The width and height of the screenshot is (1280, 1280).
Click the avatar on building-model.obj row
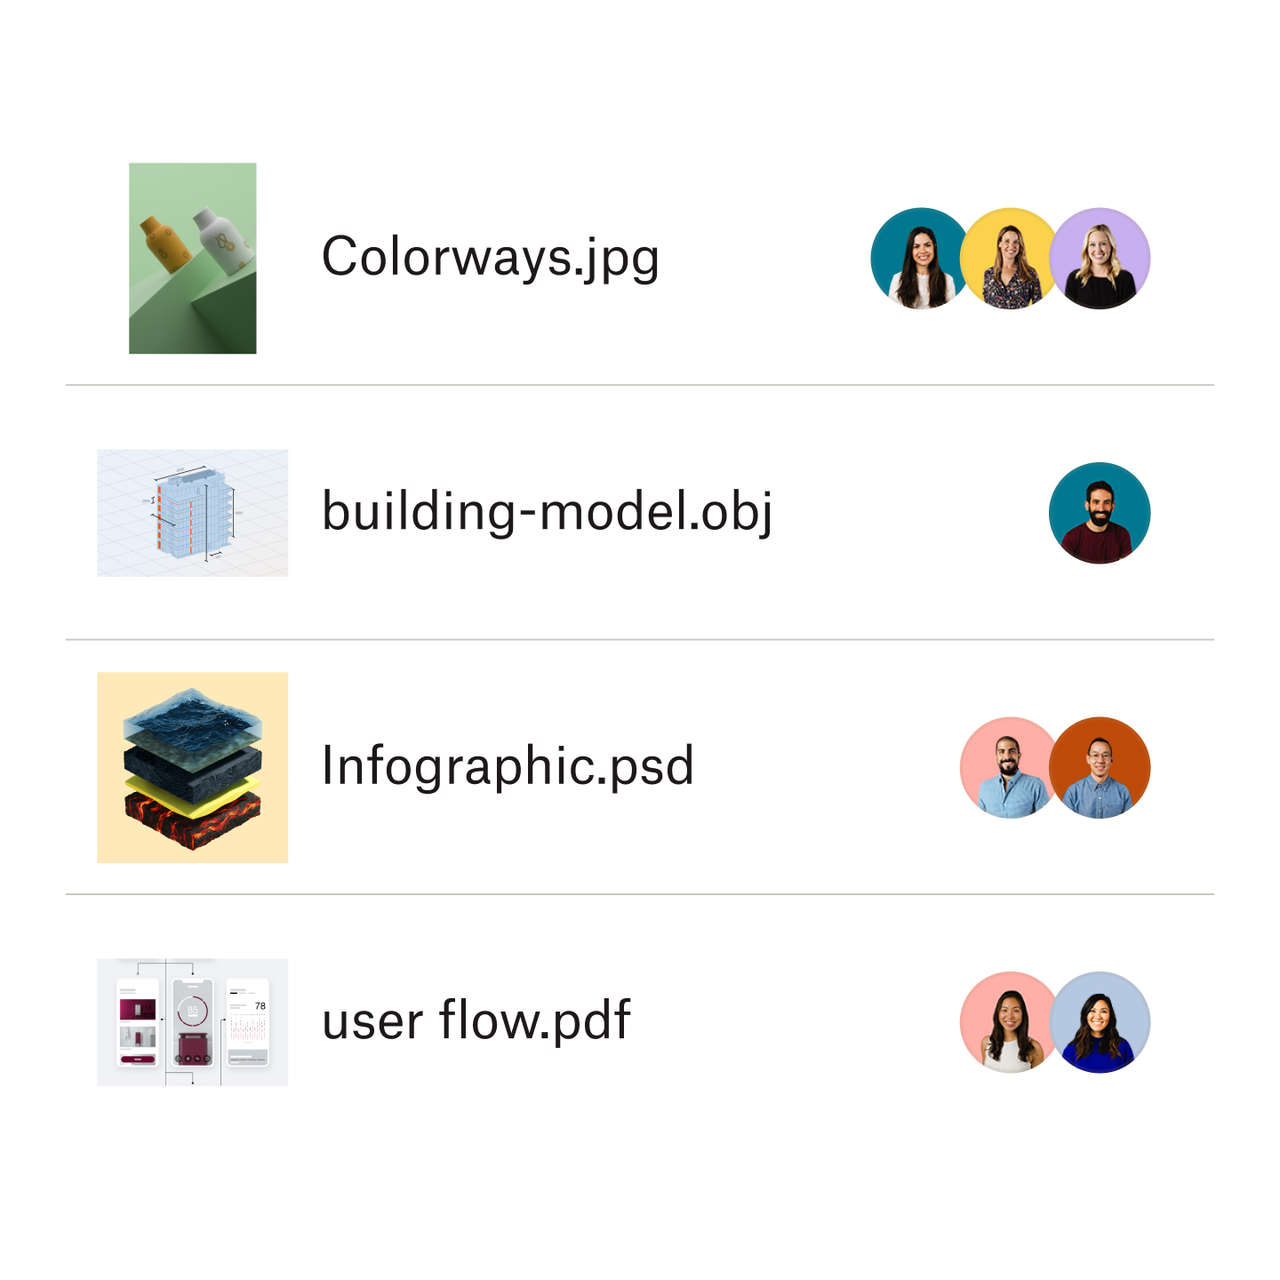(1099, 513)
